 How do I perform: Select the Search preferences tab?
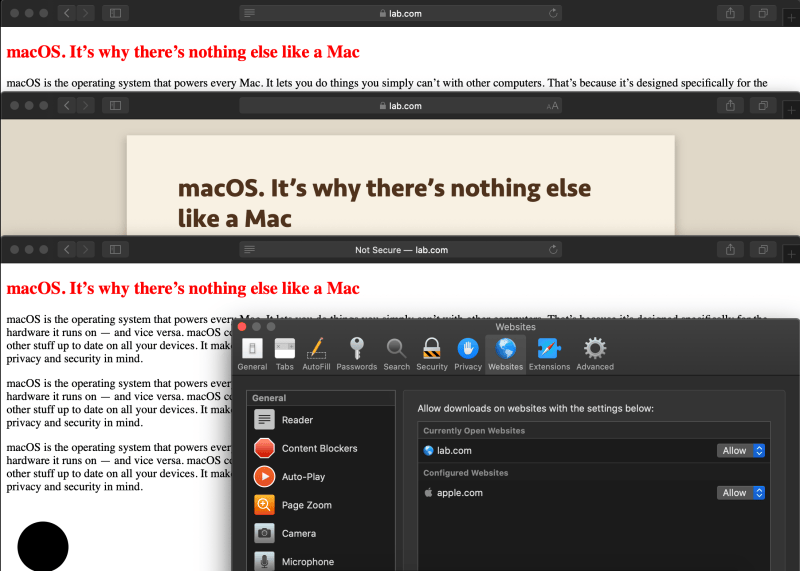point(396,354)
